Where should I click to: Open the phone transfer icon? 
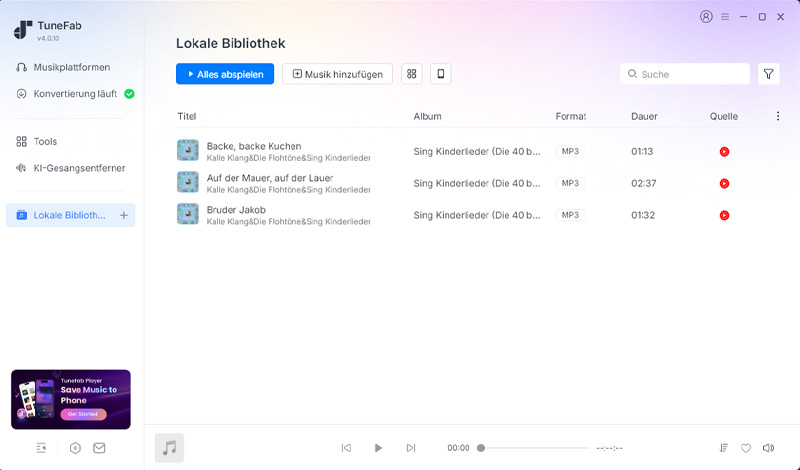click(x=441, y=74)
